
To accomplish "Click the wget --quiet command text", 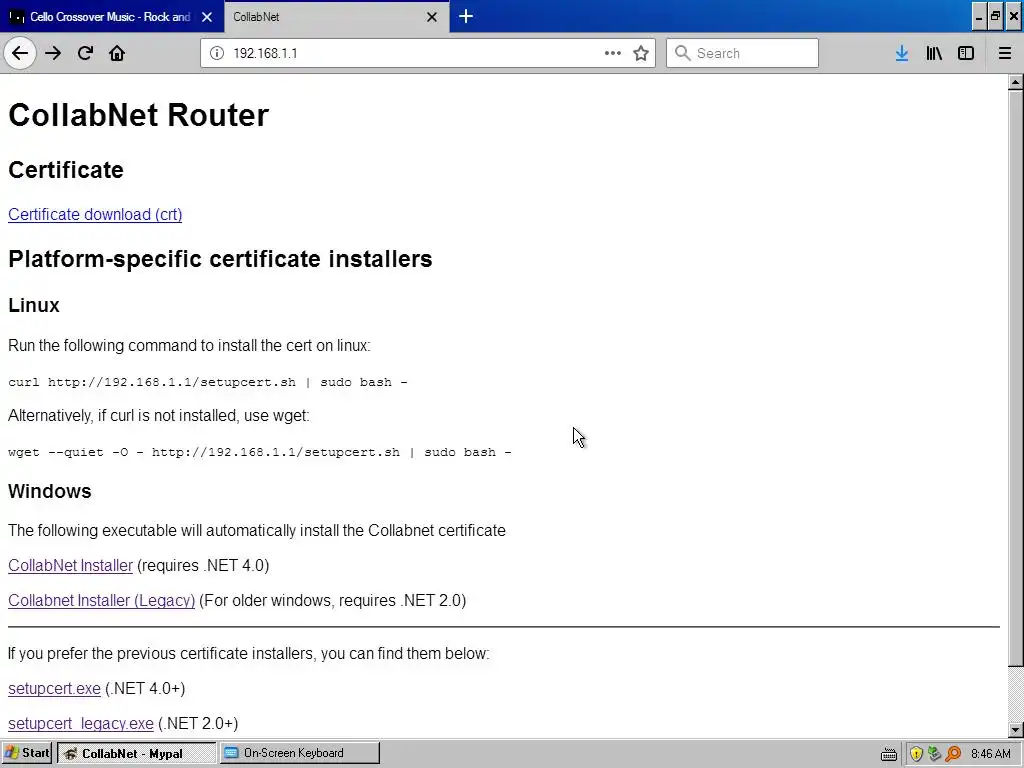I will click(x=260, y=452).
